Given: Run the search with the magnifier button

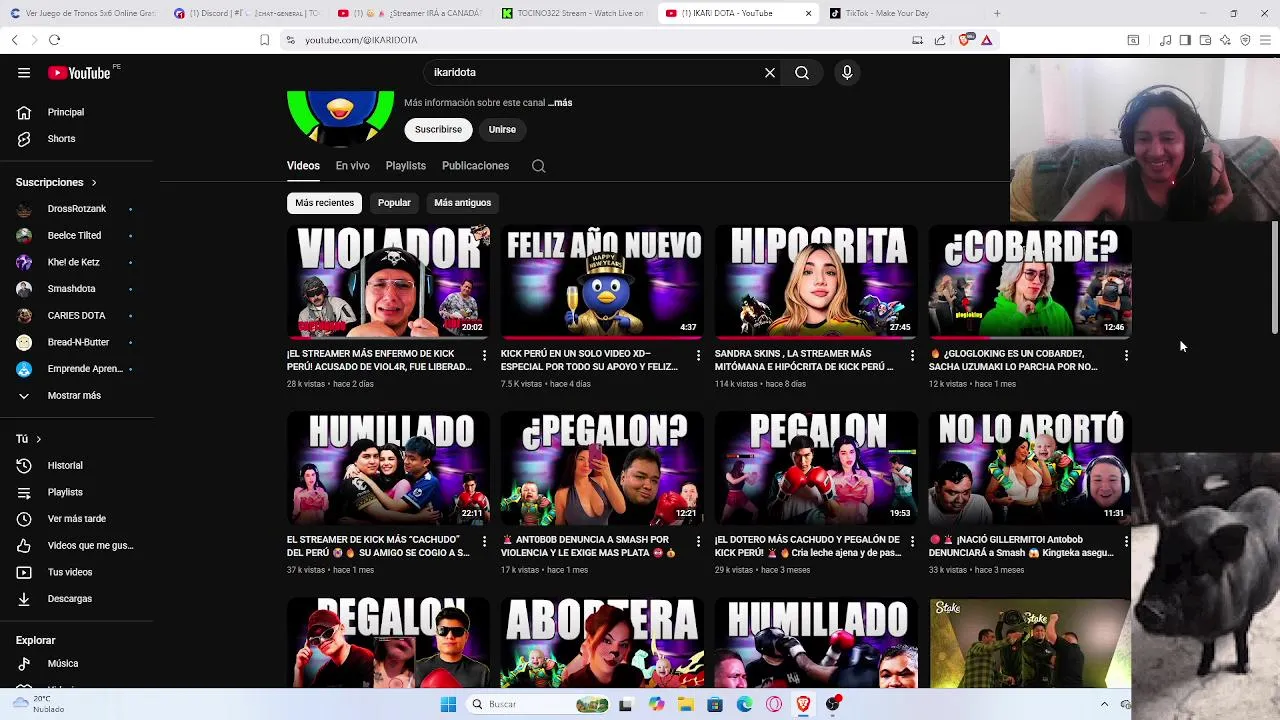Looking at the screenshot, I should (802, 72).
